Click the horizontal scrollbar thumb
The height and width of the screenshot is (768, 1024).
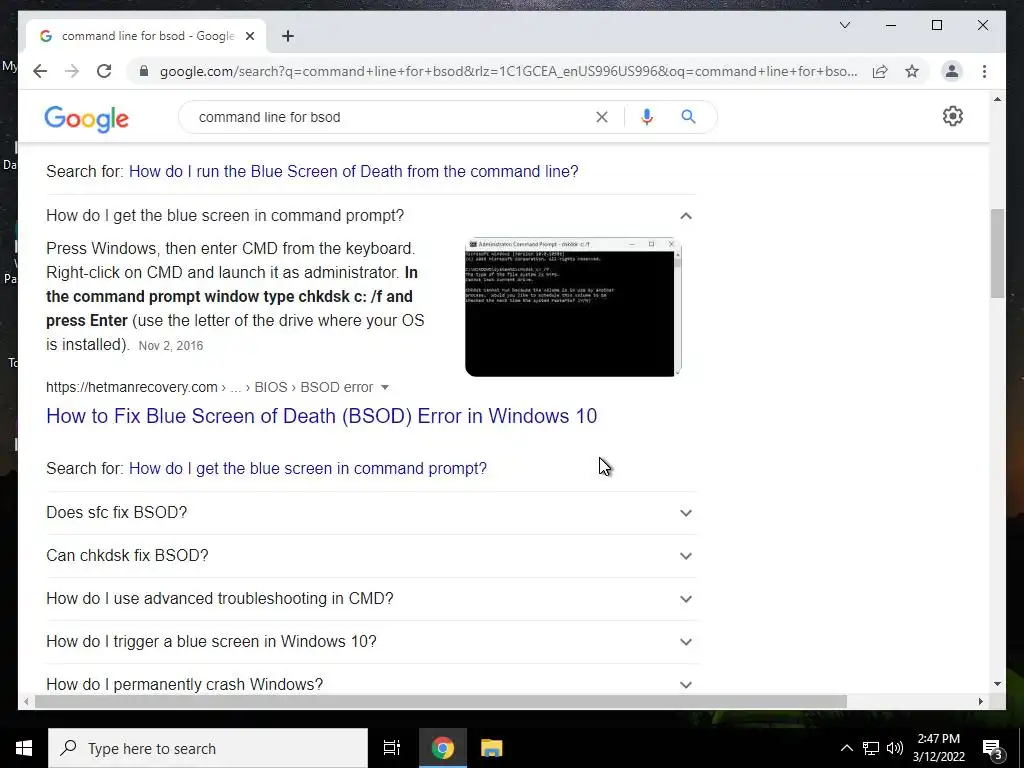coord(441,701)
